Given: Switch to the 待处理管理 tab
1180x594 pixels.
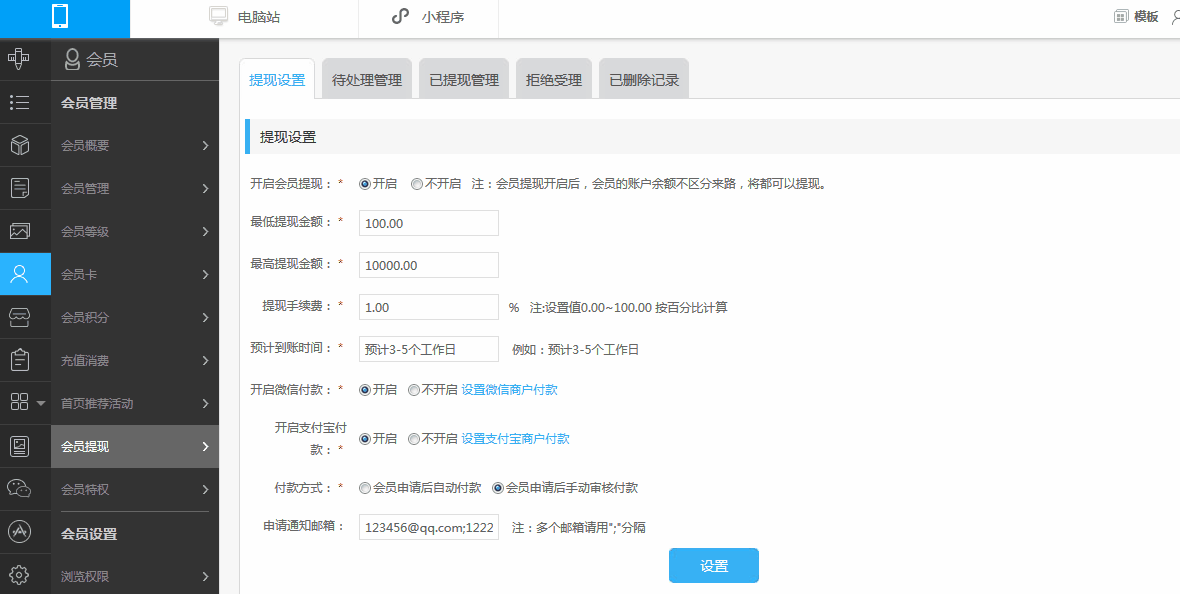Looking at the screenshot, I should tap(367, 80).
